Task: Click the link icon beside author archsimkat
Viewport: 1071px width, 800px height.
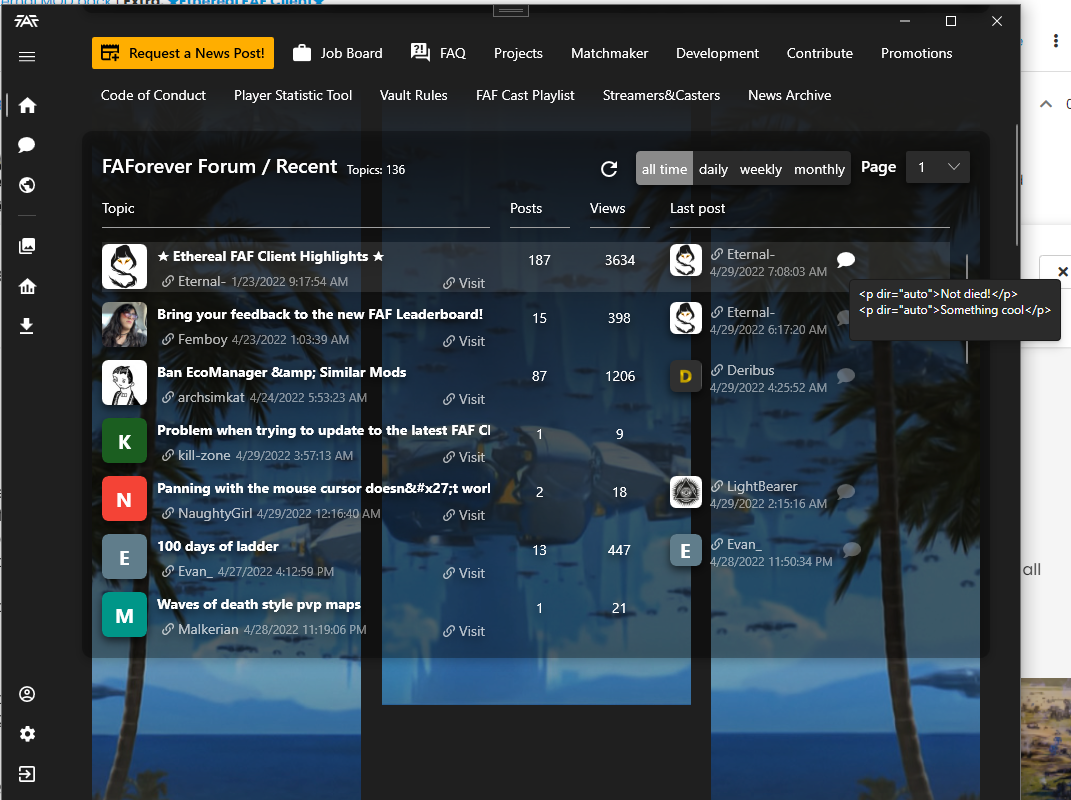Action: 168,397
